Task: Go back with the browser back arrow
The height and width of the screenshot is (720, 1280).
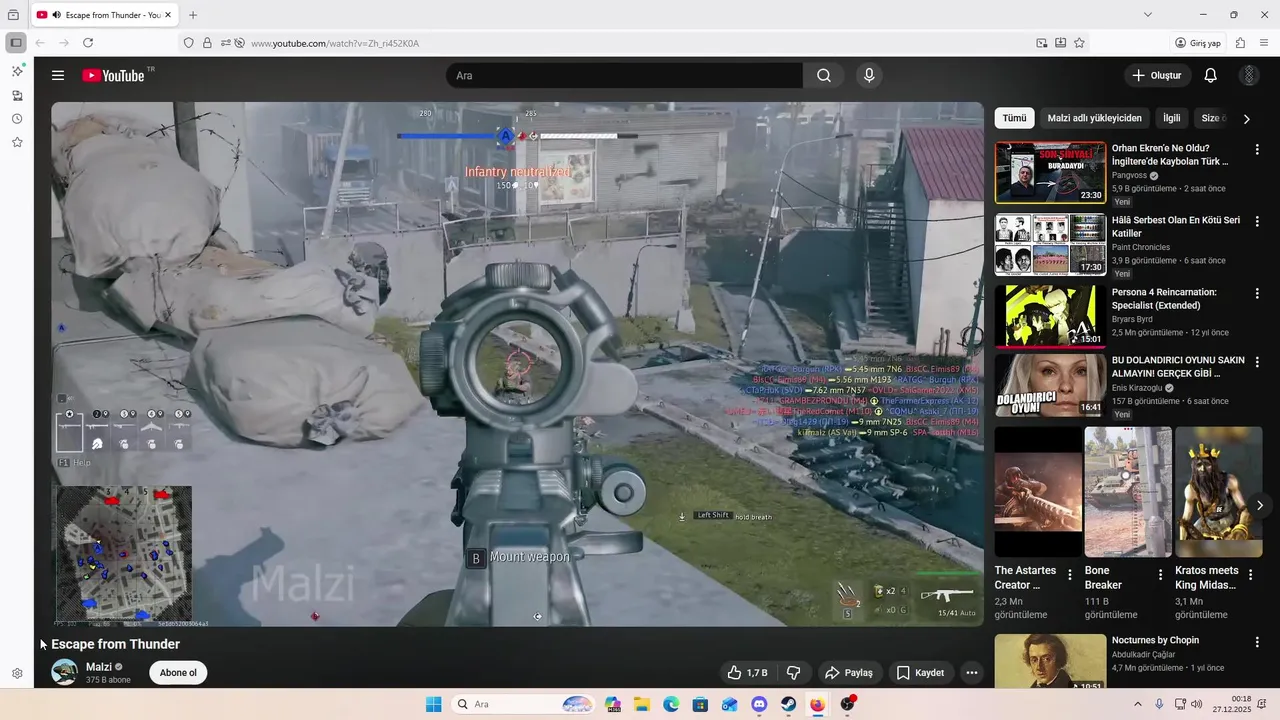Action: 40,43
